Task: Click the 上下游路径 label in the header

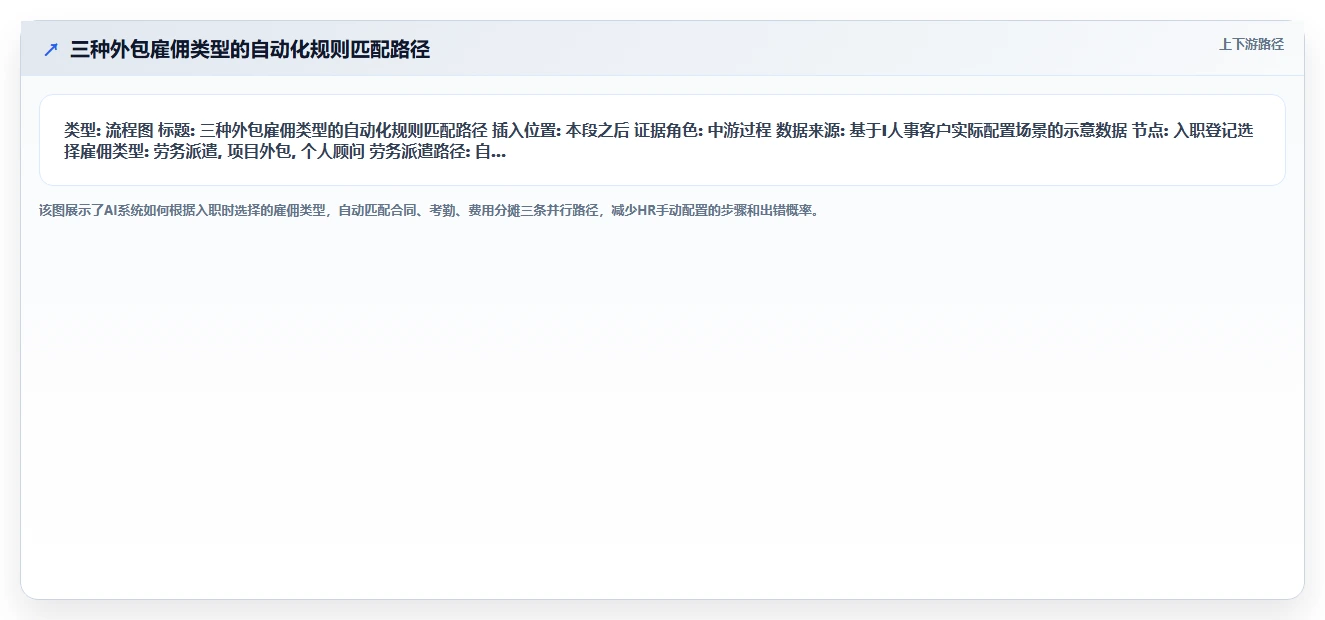Action: point(1251,44)
